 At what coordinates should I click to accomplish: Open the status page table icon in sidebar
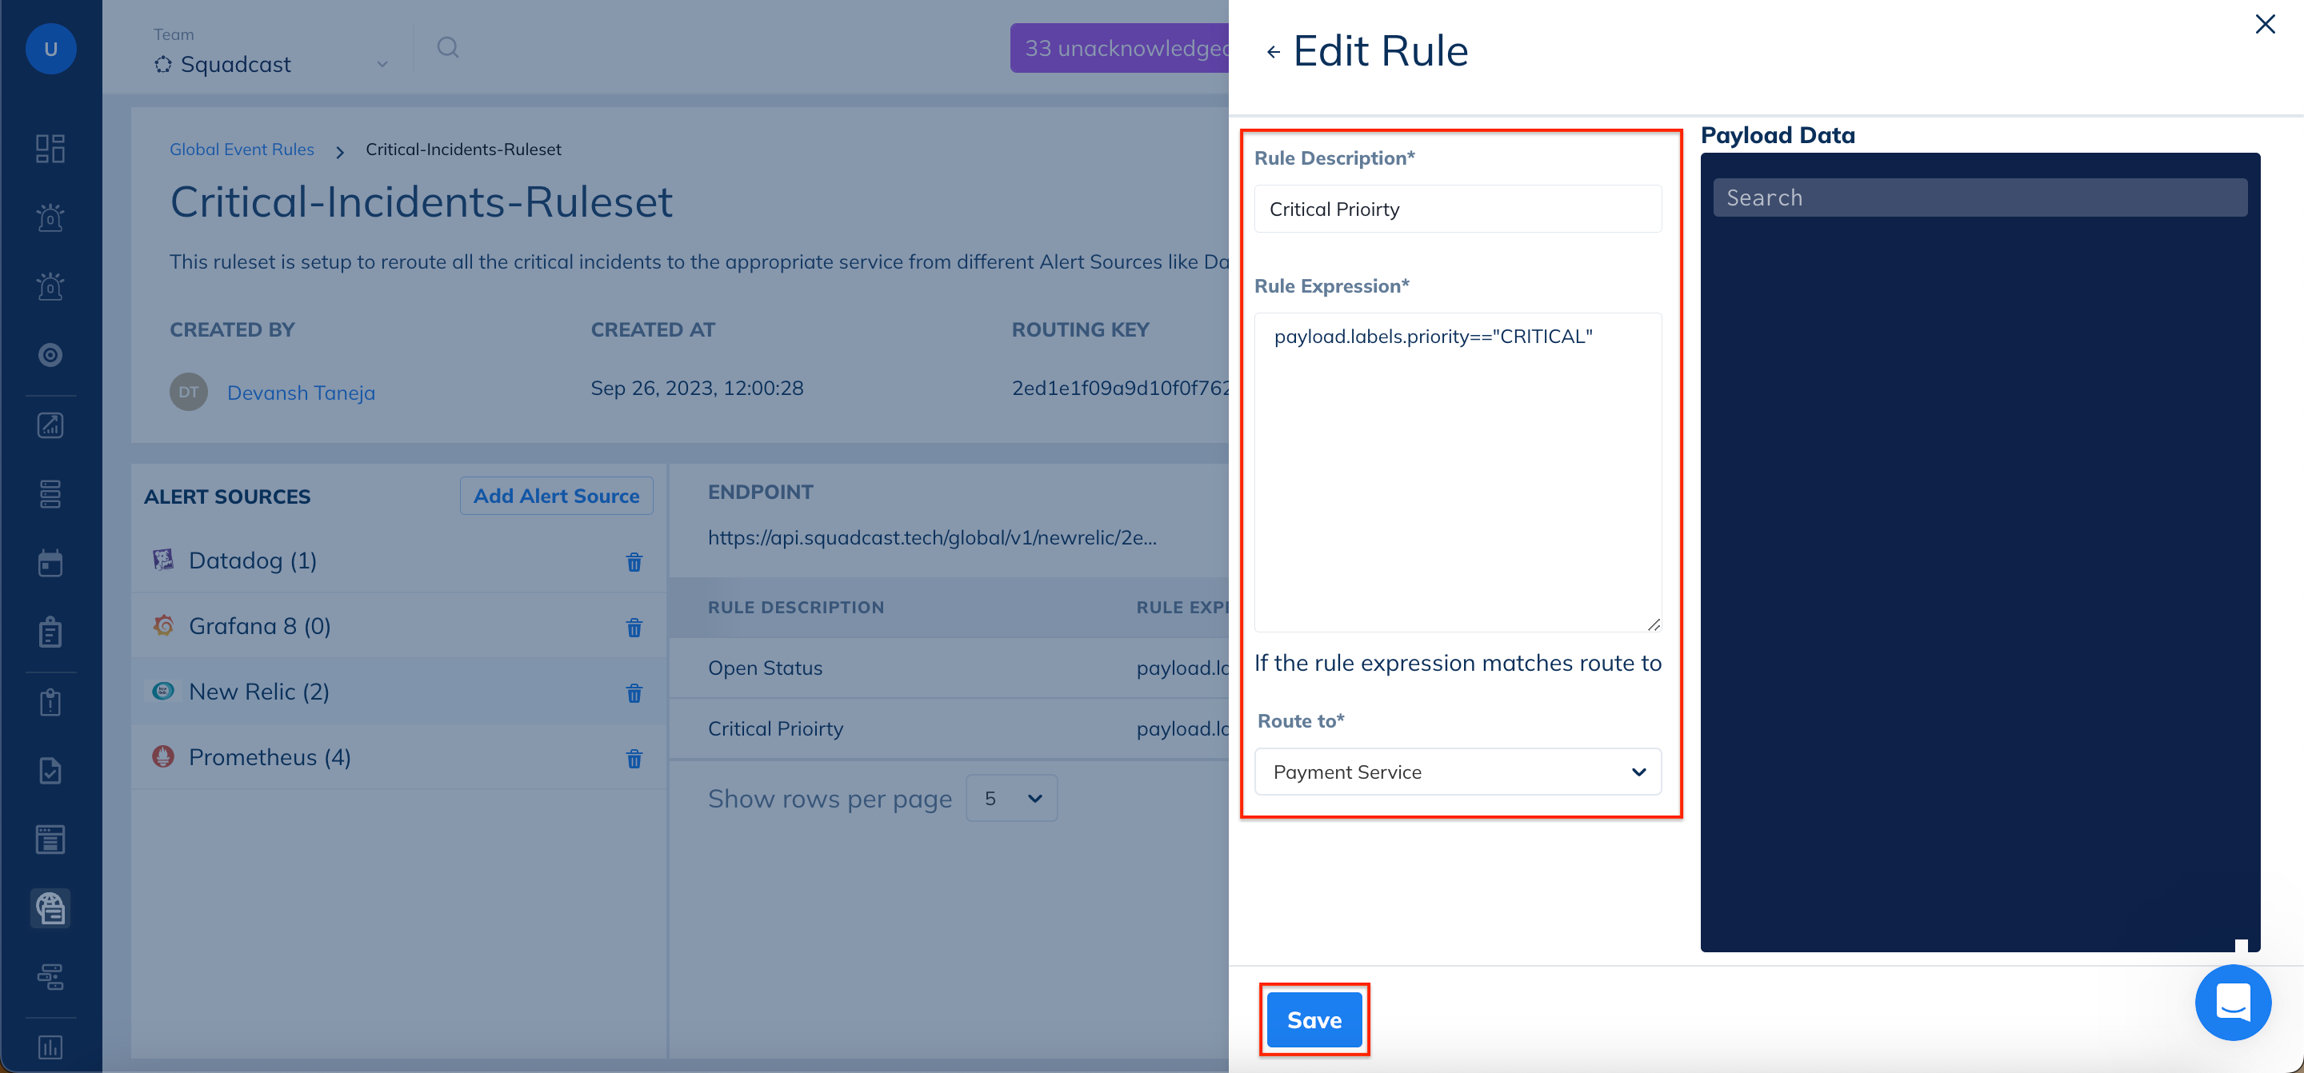(50, 840)
